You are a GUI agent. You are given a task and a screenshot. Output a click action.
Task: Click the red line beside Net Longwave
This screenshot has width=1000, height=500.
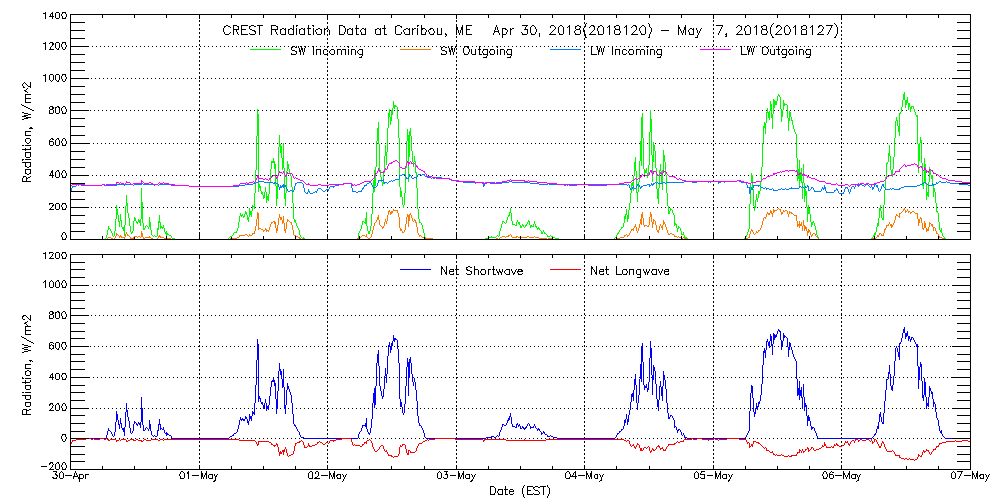coord(565,270)
